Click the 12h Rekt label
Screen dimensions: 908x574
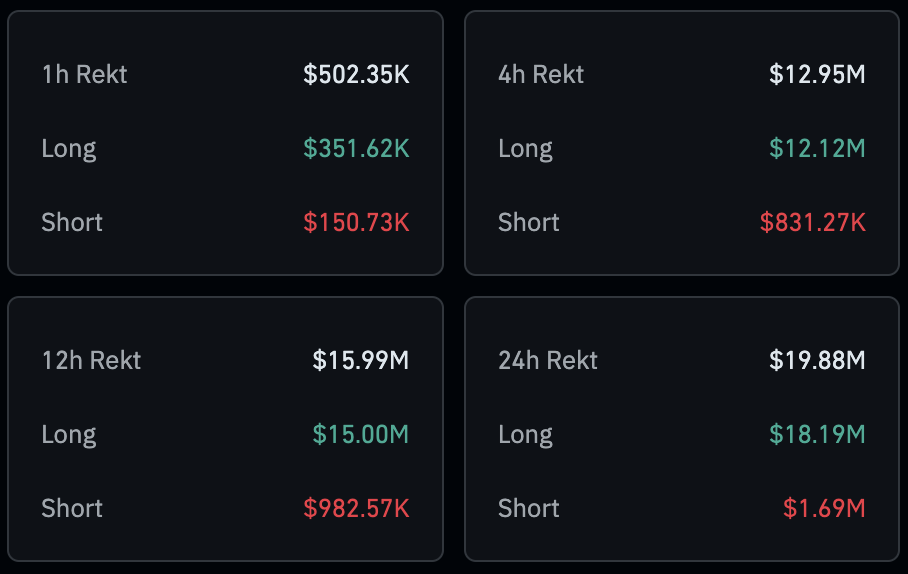(91, 360)
